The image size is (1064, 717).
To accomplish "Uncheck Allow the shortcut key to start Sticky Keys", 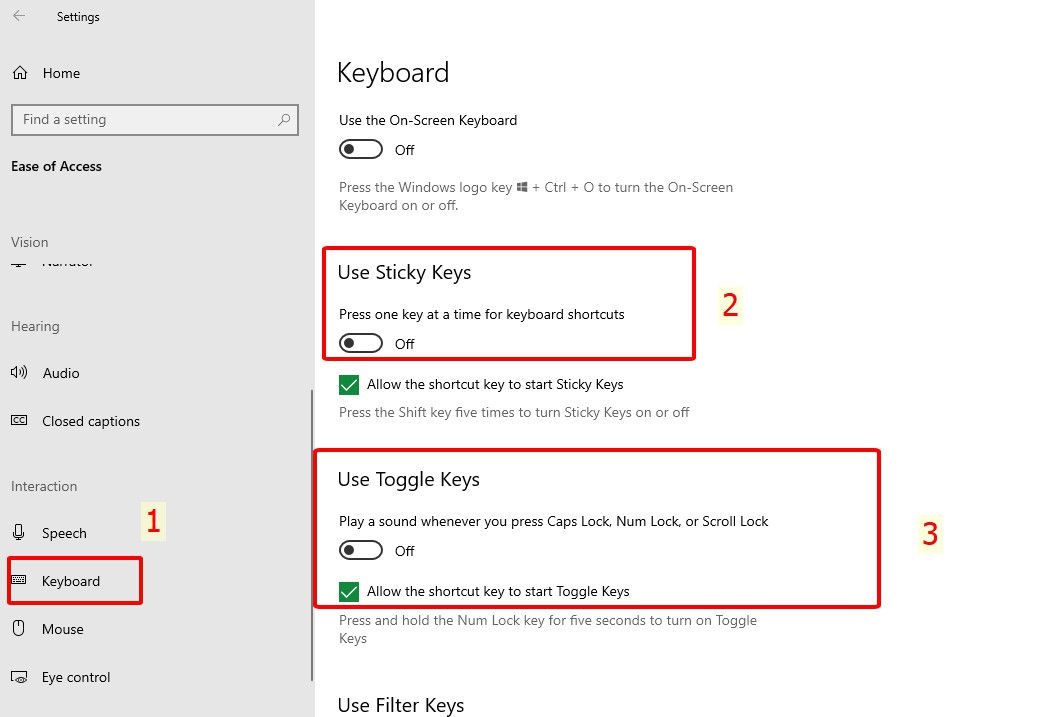I will click(349, 385).
